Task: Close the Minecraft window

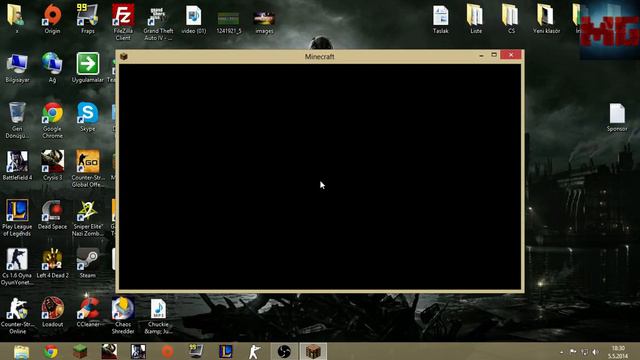Action: (511, 55)
